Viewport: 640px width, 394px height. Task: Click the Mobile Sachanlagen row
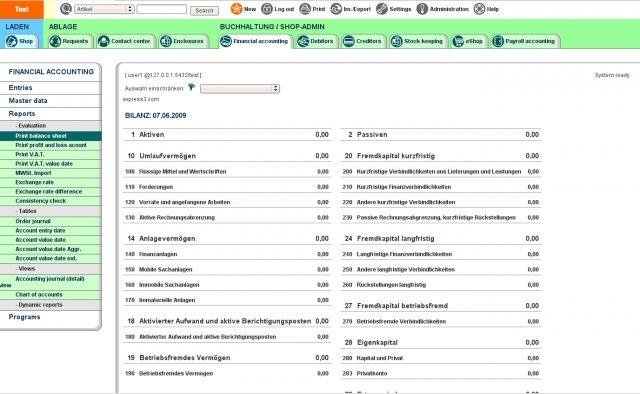click(x=227, y=270)
